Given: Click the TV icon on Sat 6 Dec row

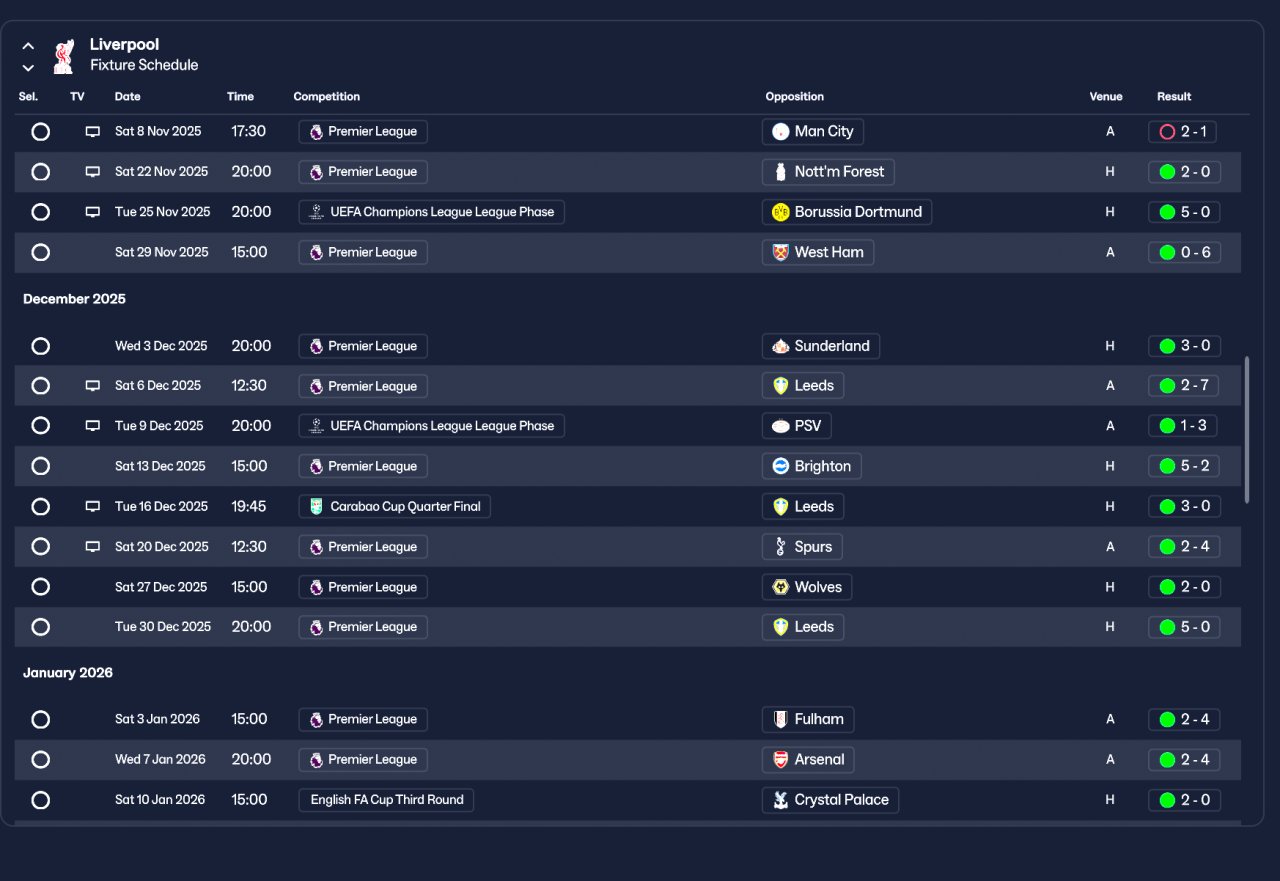Looking at the screenshot, I should coord(93,386).
